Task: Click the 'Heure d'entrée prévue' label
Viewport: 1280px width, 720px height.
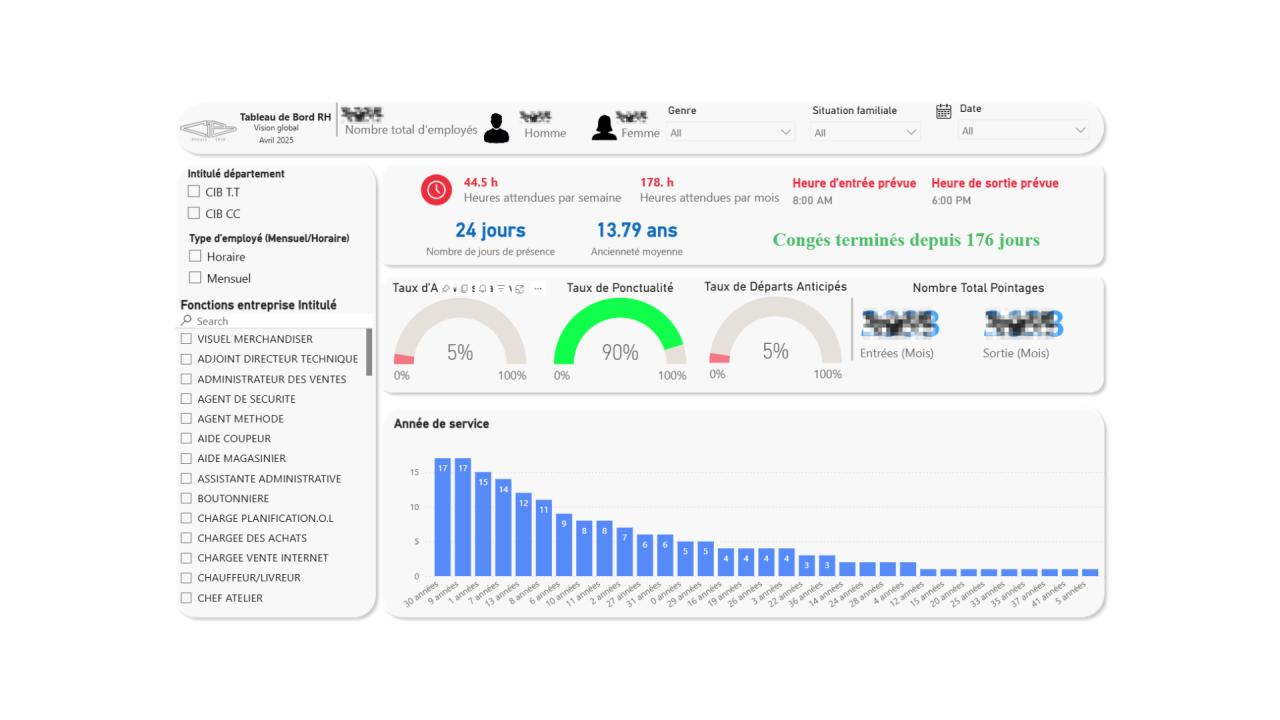Action: tap(854, 183)
